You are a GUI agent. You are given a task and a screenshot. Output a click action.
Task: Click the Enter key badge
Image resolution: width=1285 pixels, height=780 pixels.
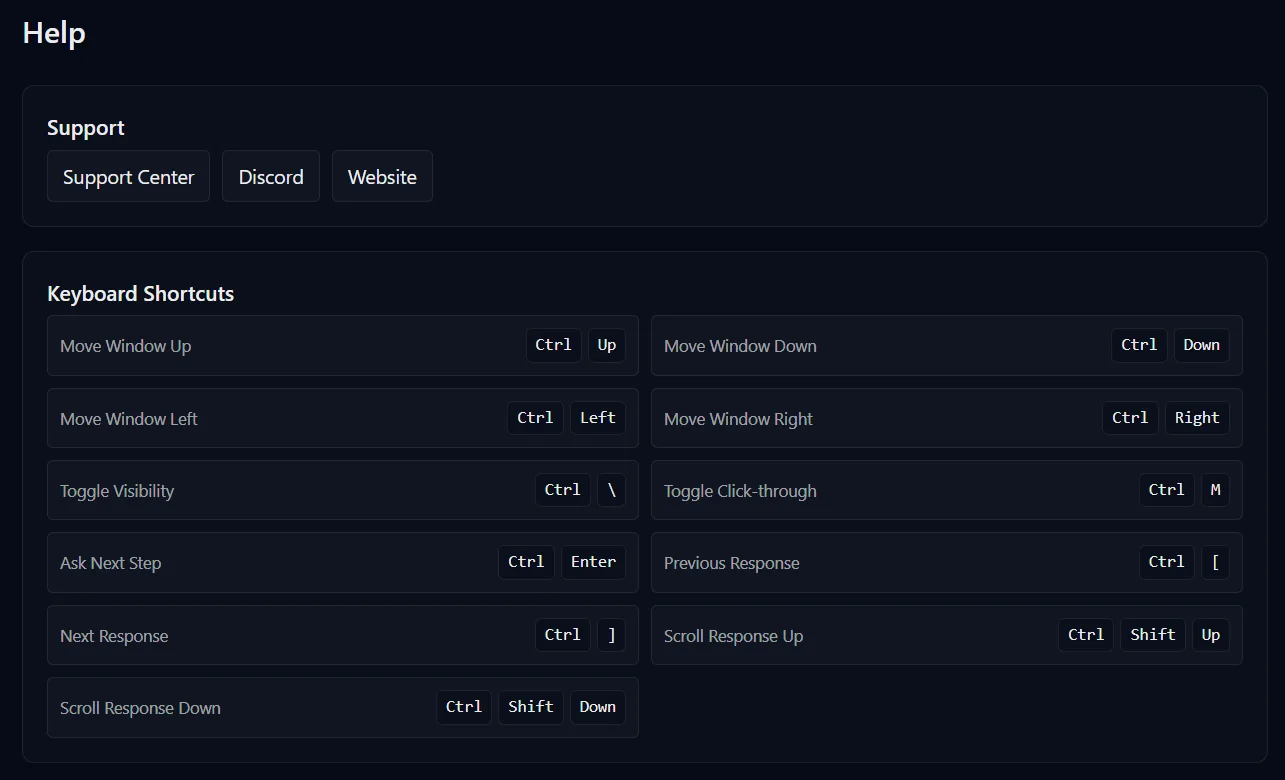click(593, 562)
